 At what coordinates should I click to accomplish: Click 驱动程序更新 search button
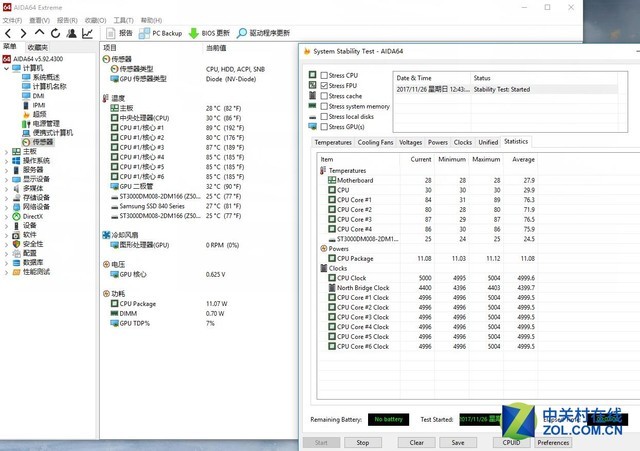click(x=263, y=33)
